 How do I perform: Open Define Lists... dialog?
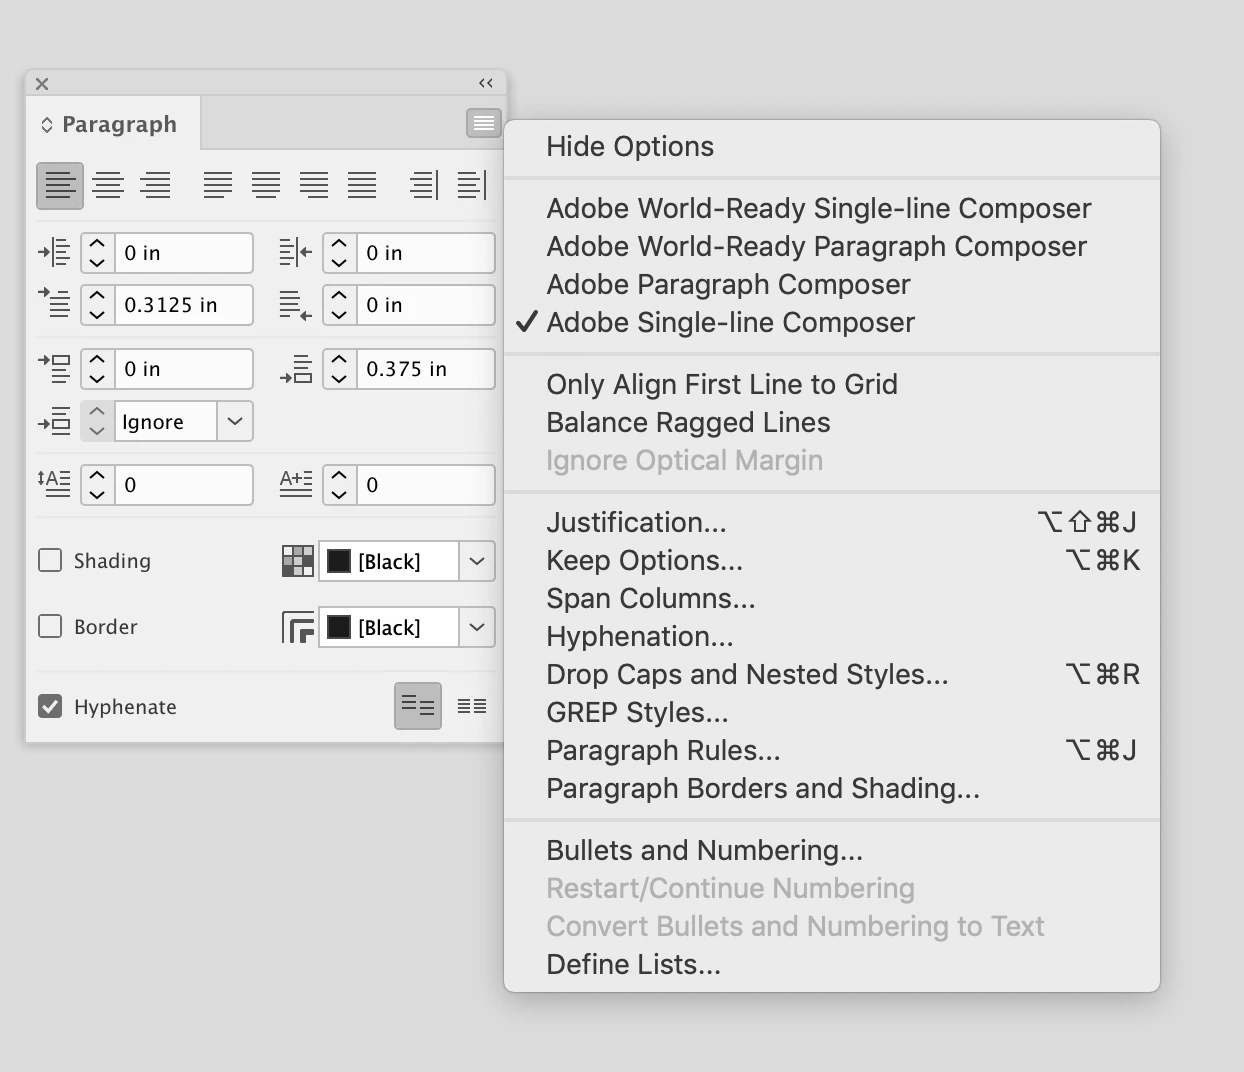pos(831,964)
